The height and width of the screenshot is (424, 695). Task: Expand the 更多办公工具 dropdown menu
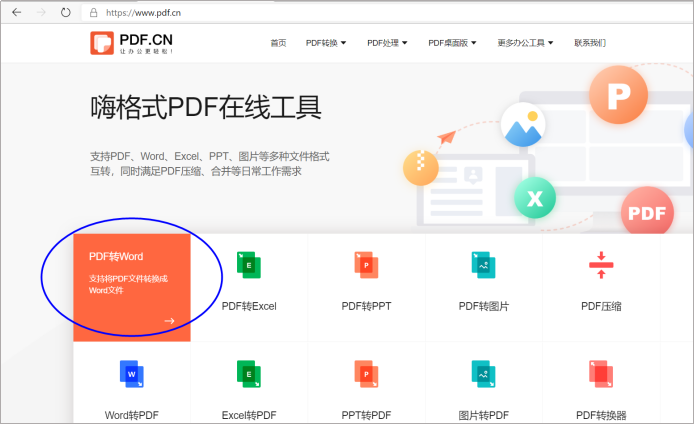(525, 43)
